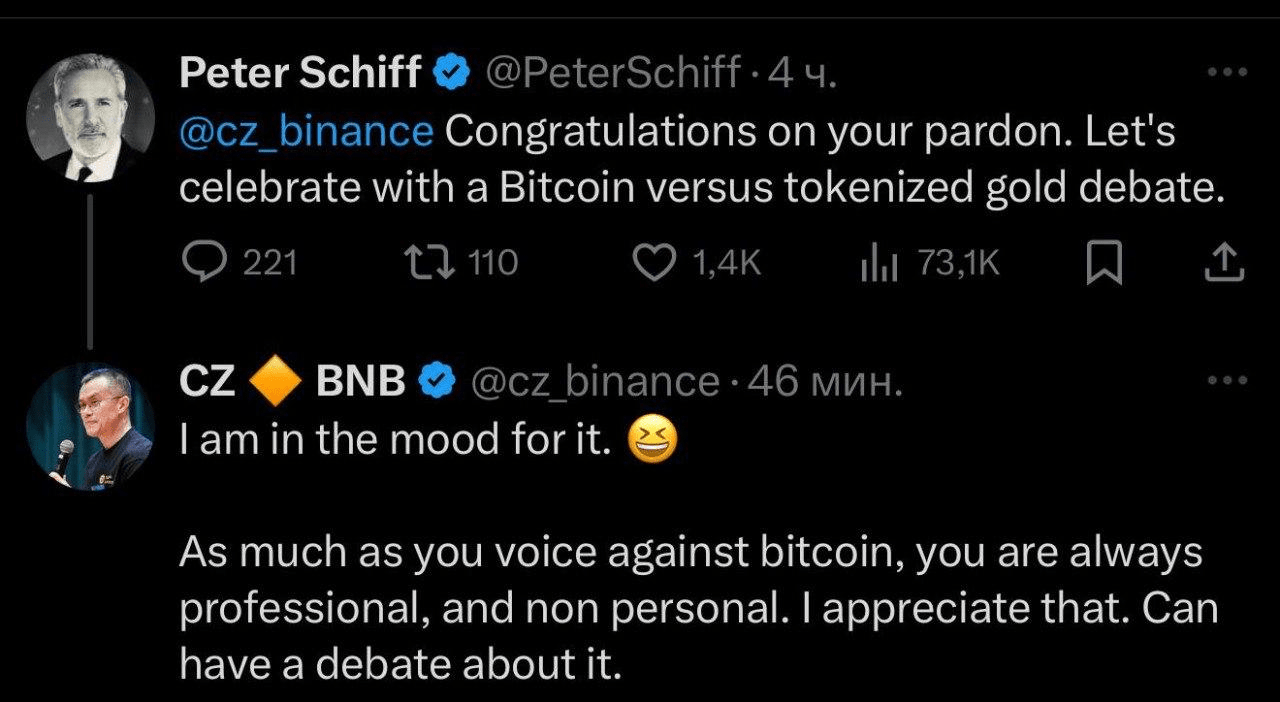Click Peter Schiff's profile picture
1280x702 pixels.
click(90, 116)
